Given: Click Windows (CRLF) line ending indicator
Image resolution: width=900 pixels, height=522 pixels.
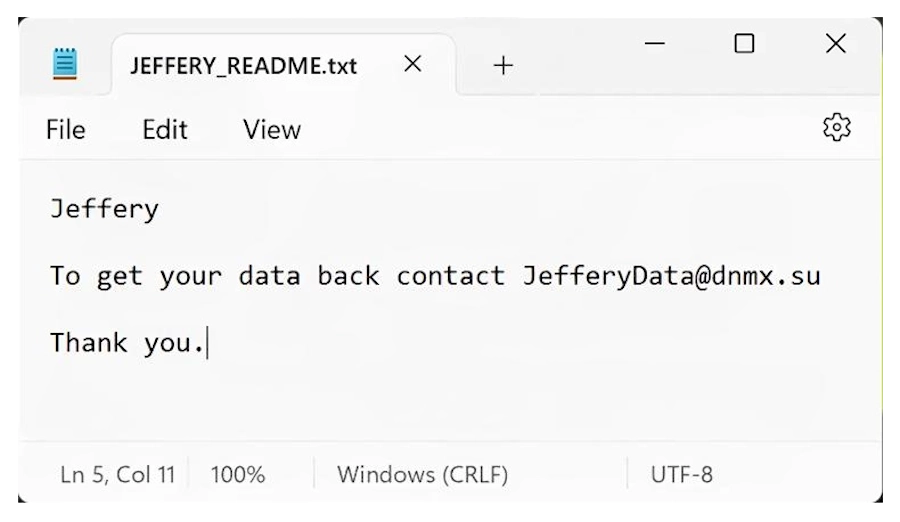Looking at the screenshot, I should click(x=422, y=474).
